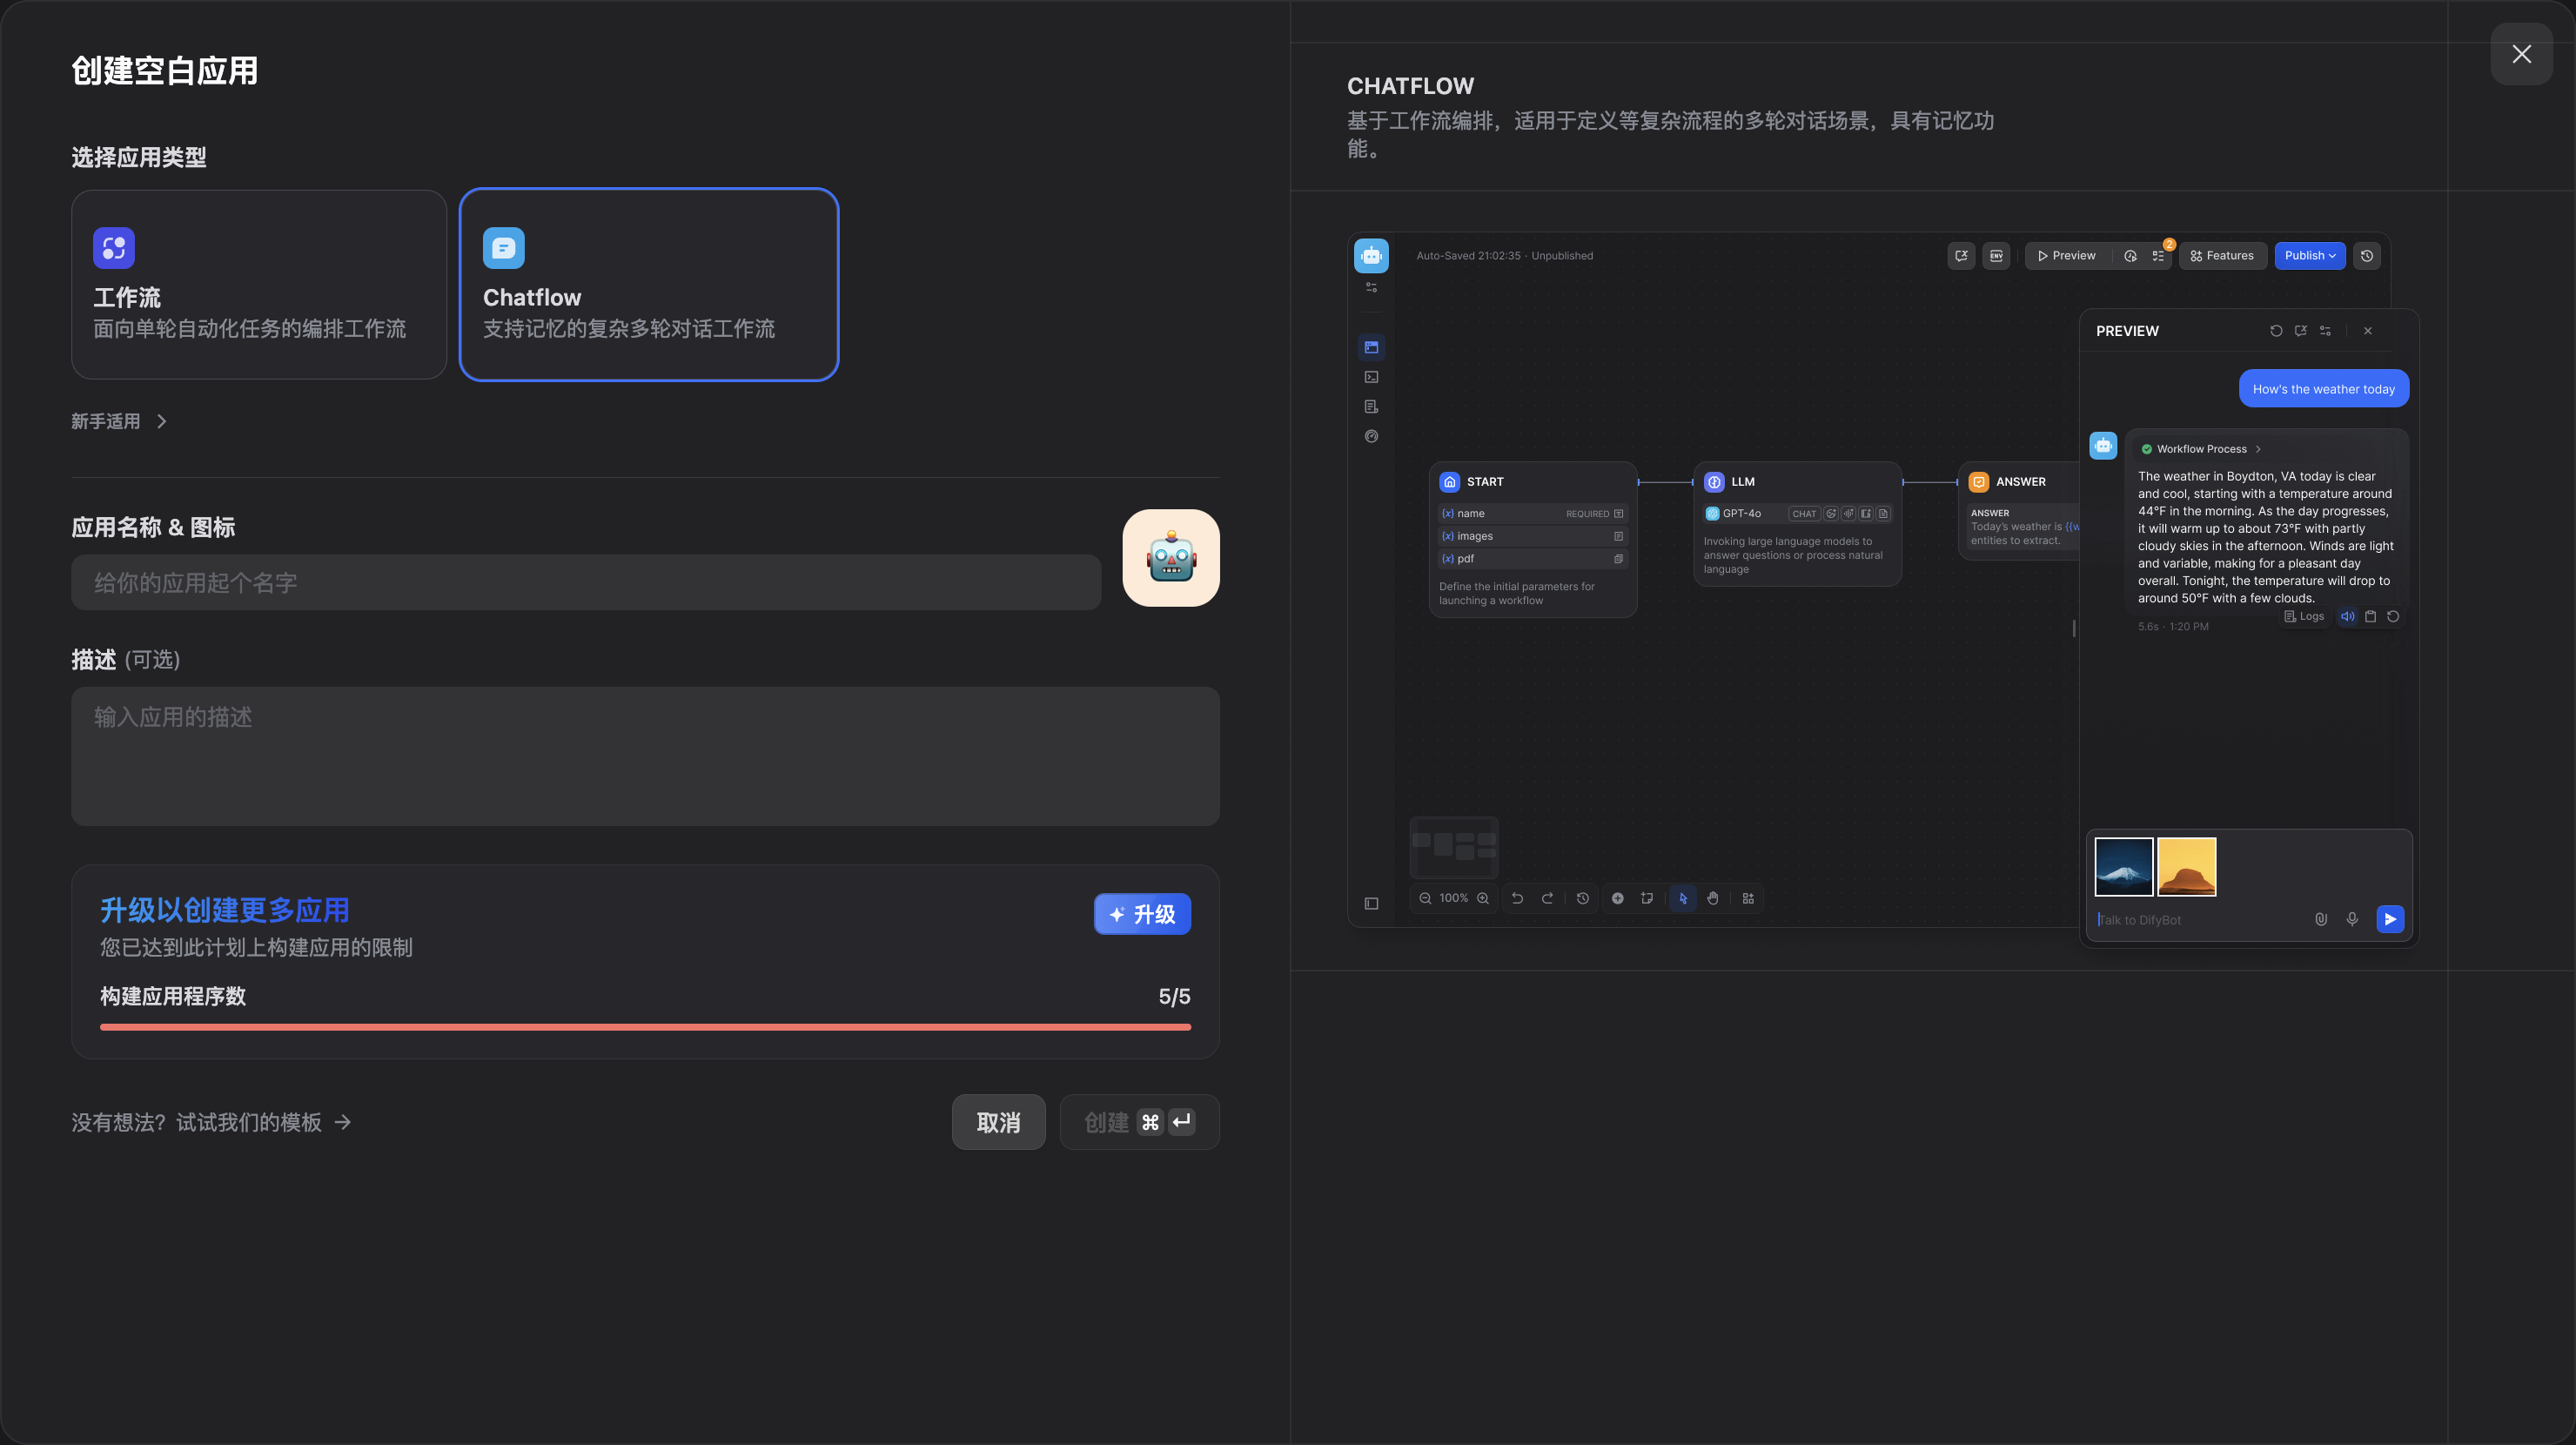Click the orange desert image thumbnail
The width and height of the screenshot is (2576, 1445).
coord(2186,866)
